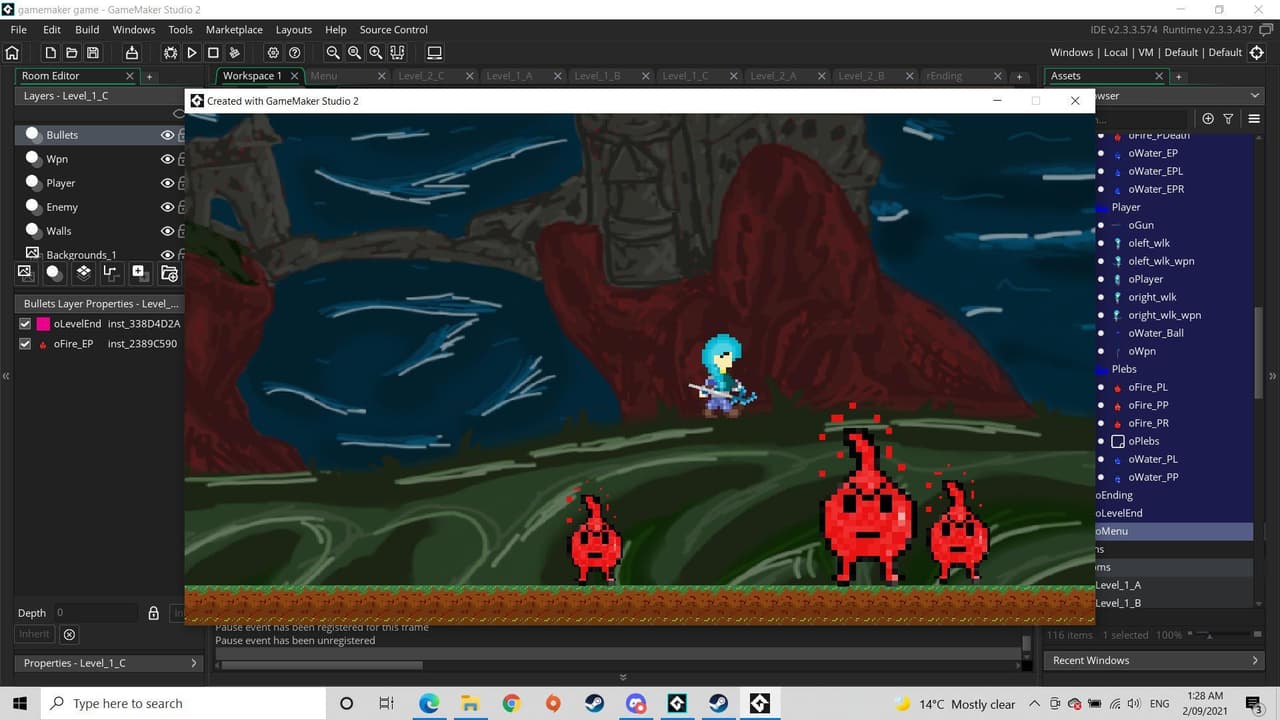Image resolution: width=1280 pixels, height=720 pixels.
Task: Collapse the right dock with the » arrow
Action: coord(1273,376)
